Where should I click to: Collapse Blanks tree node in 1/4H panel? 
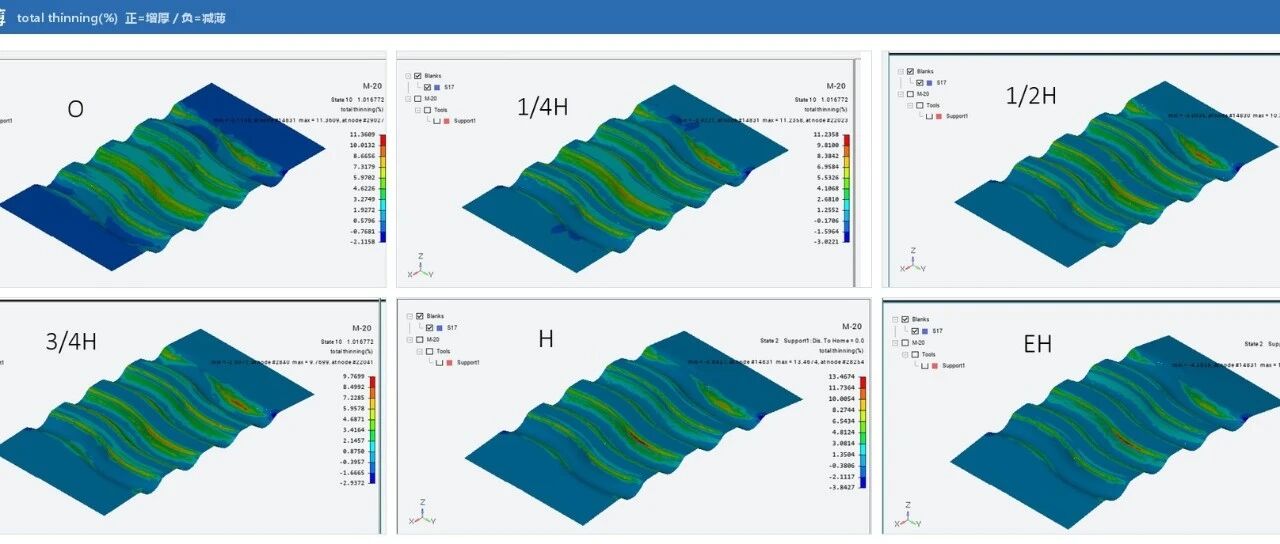click(x=408, y=76)
